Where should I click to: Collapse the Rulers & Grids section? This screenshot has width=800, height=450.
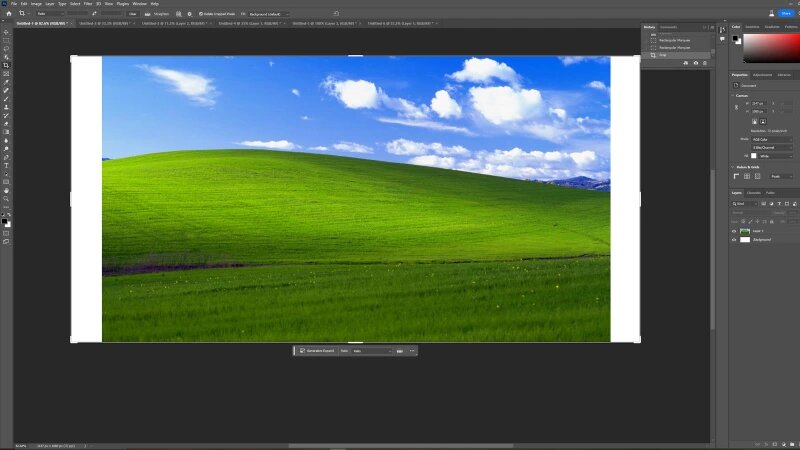[x=733, y=167]
